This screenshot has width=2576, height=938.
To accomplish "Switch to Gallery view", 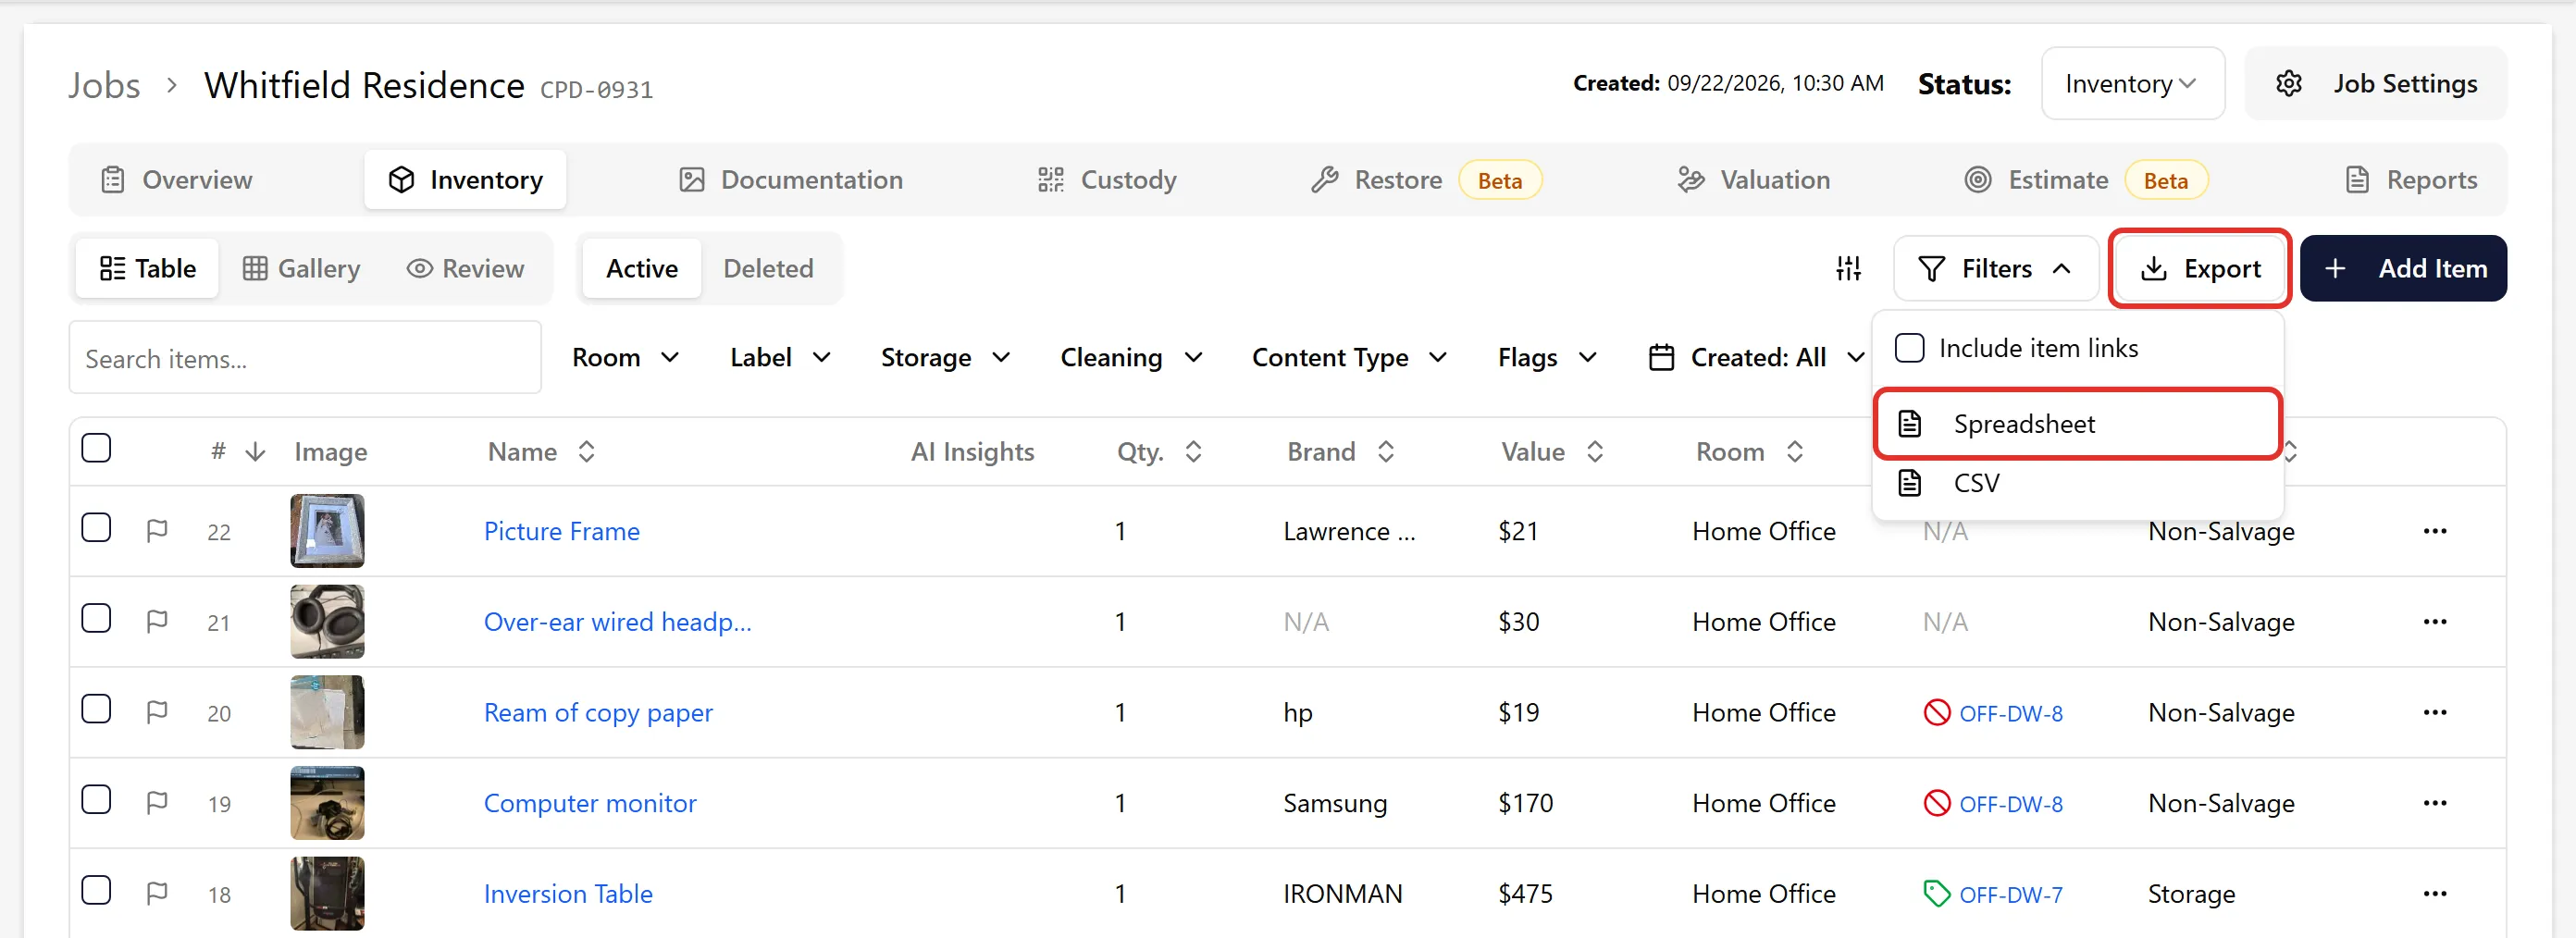I will (x=301, y=268).
